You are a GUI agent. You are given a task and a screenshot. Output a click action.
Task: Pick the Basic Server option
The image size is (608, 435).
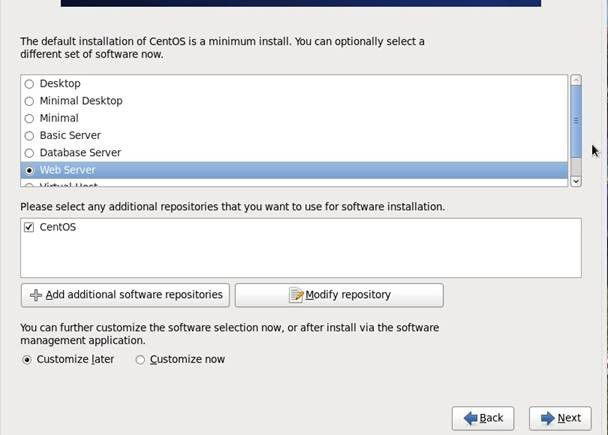coord(29,136)
